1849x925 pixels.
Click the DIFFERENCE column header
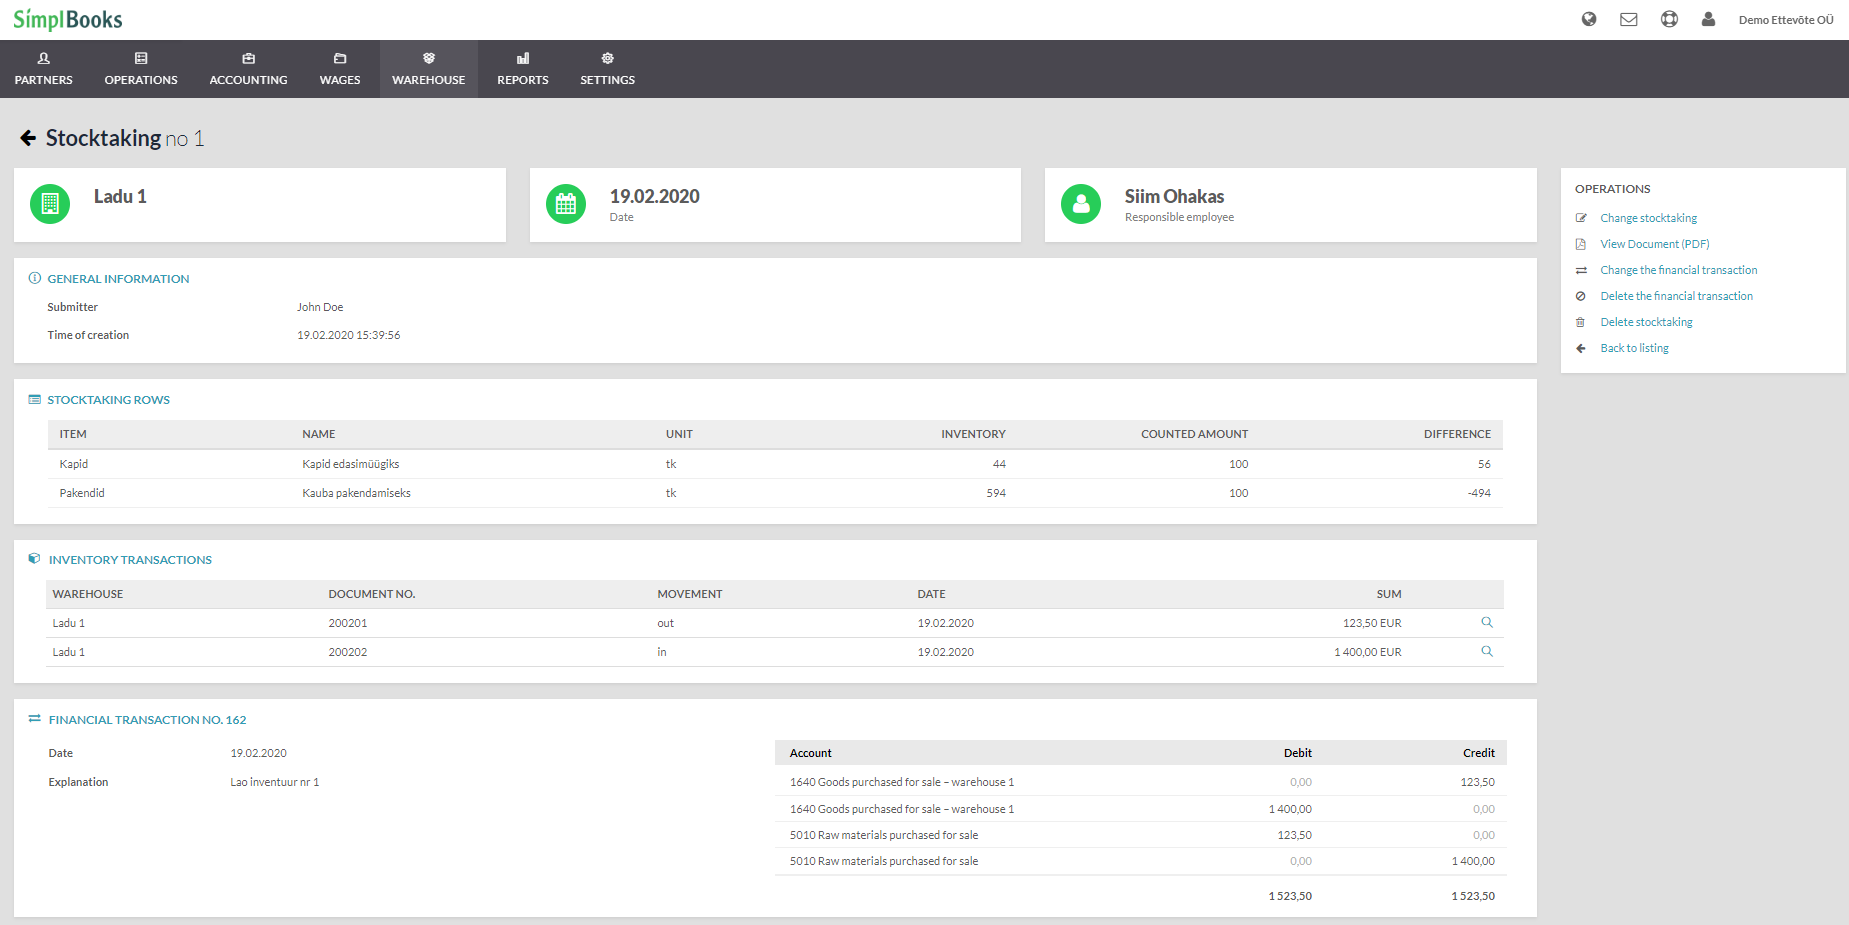pos(1457,434)
